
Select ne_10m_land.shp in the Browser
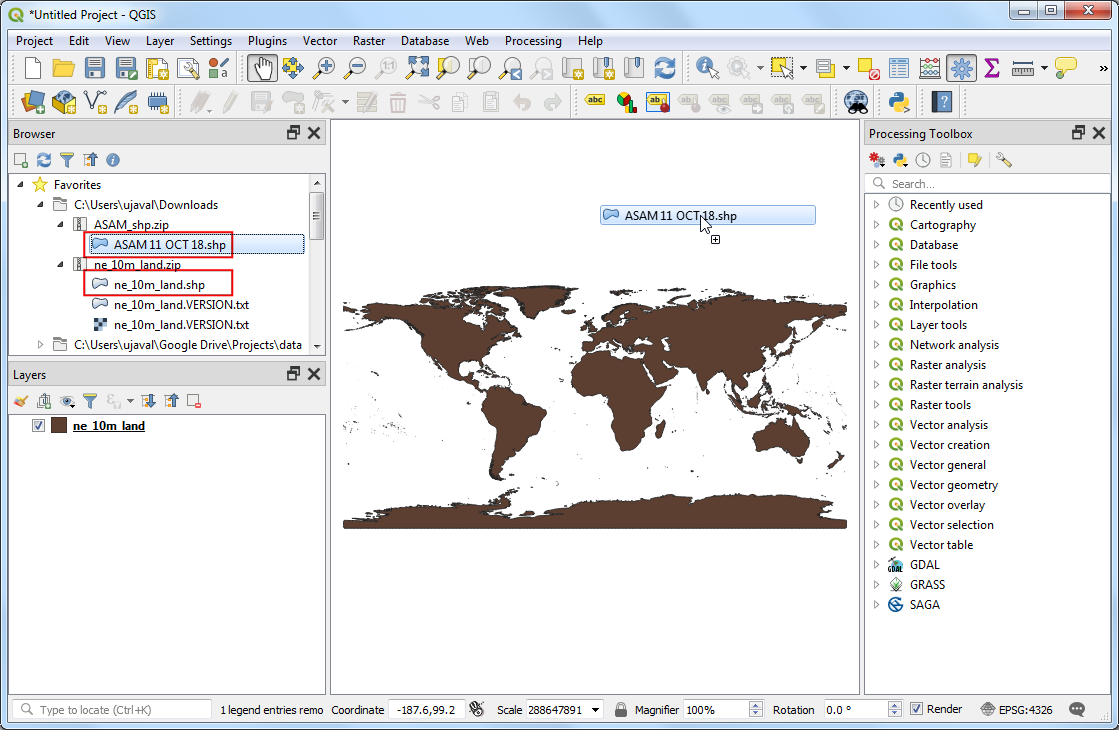click(x=159, y=285)
